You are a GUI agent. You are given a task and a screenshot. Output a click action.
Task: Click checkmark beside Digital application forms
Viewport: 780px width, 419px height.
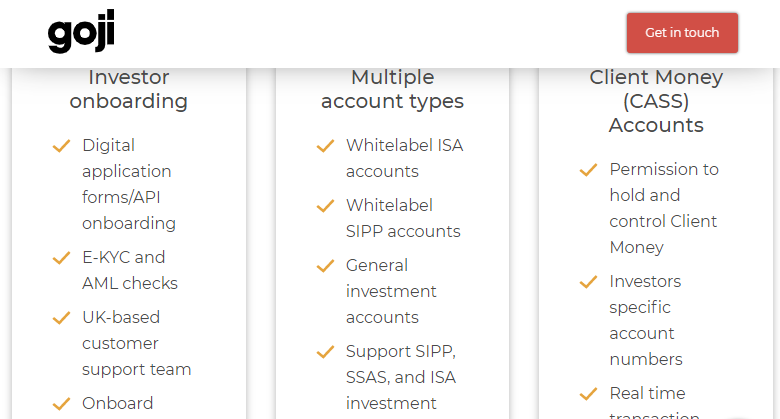pyautogui.click(x=62, y=146)
